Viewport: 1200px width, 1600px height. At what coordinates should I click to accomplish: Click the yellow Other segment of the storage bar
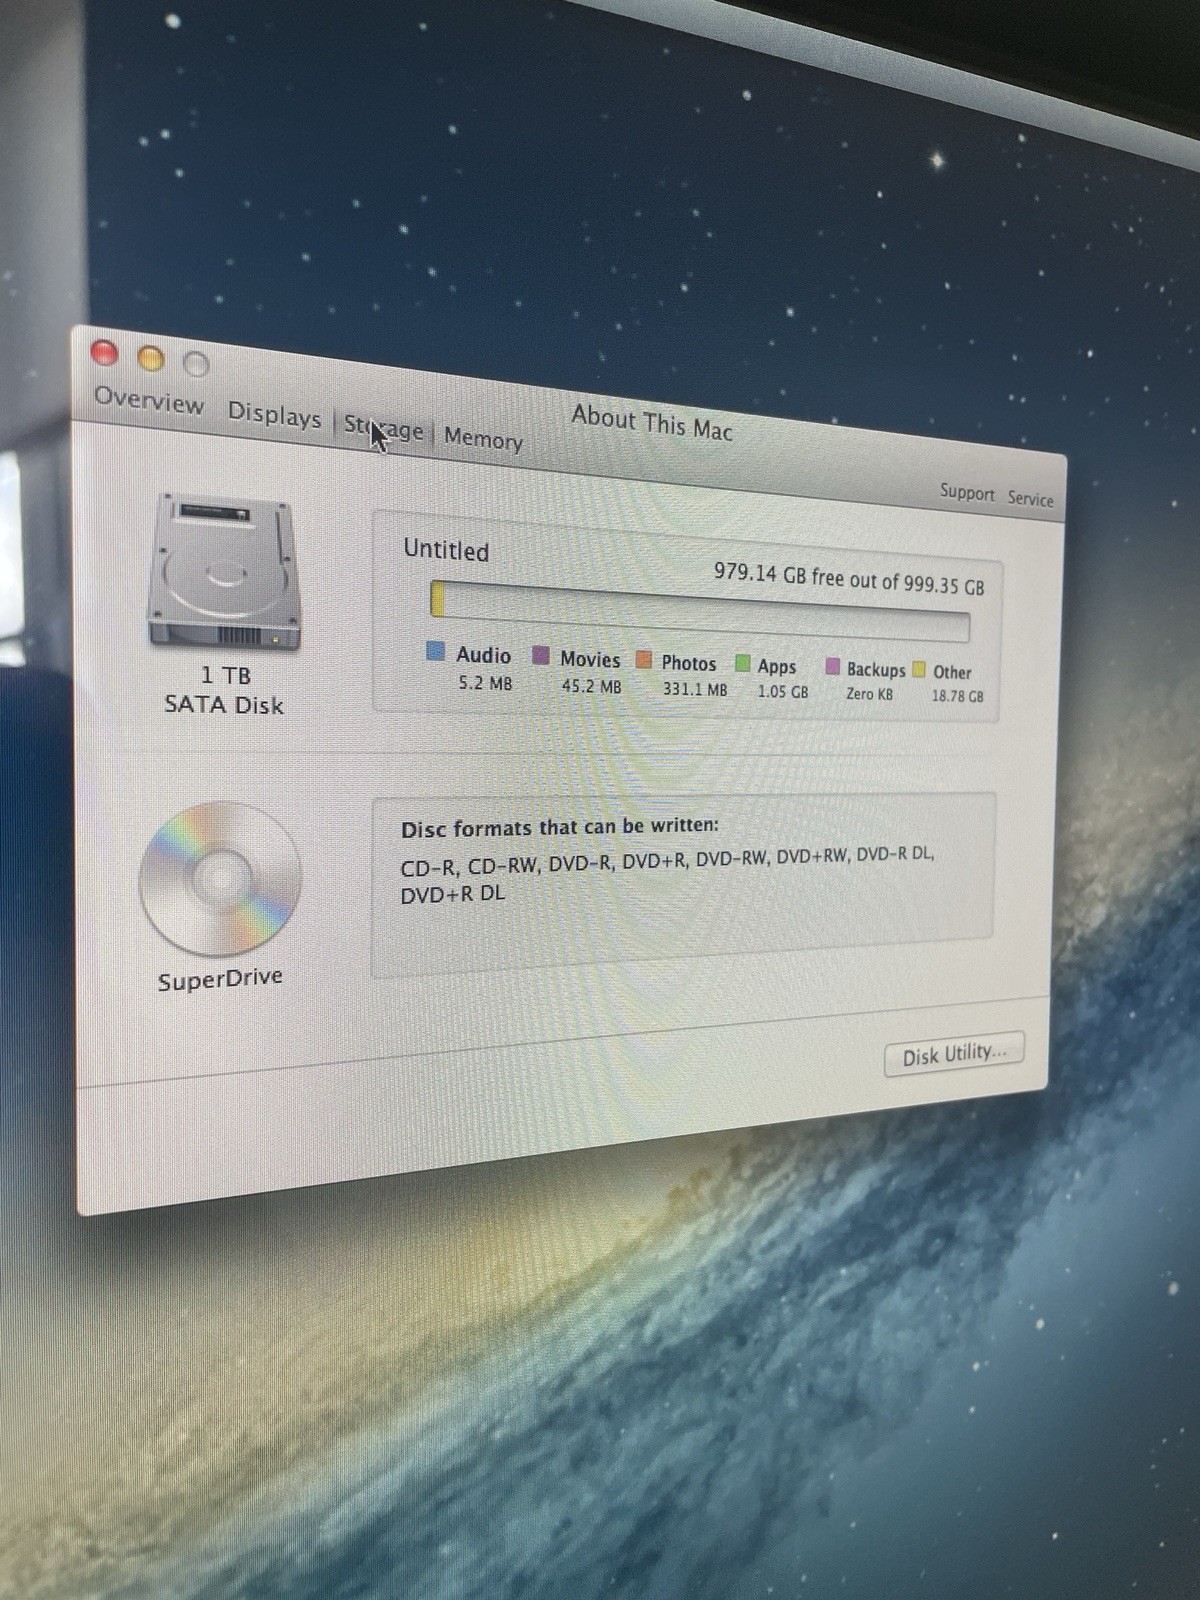point(437,598)
